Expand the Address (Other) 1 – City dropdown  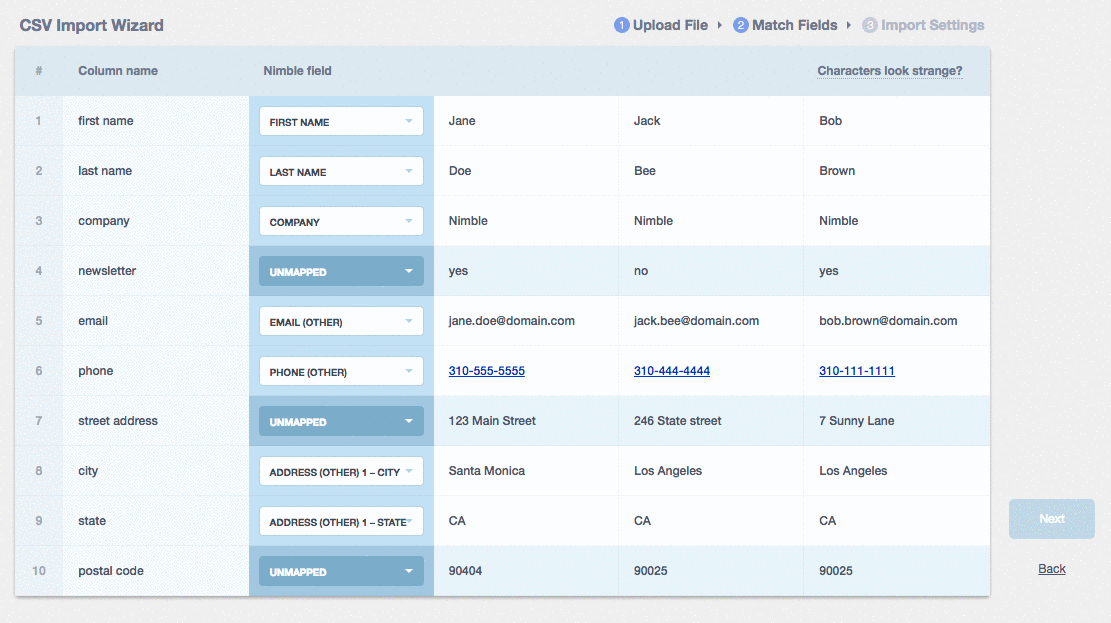pyautogui.click(x=341, y=471)
